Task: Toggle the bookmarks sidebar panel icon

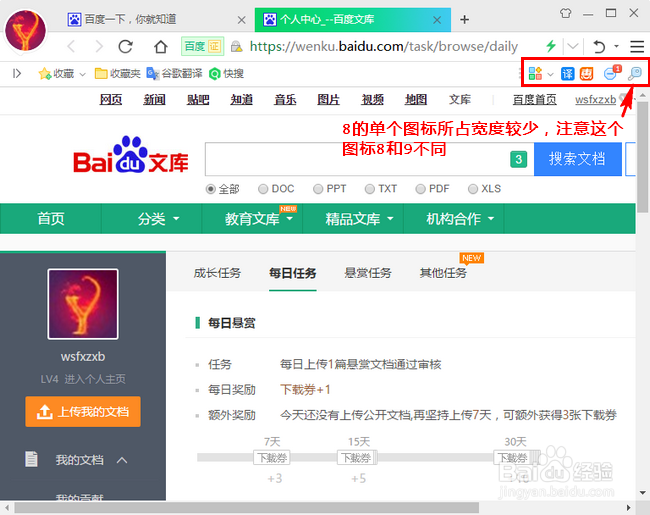Action: tap(17, 74)
